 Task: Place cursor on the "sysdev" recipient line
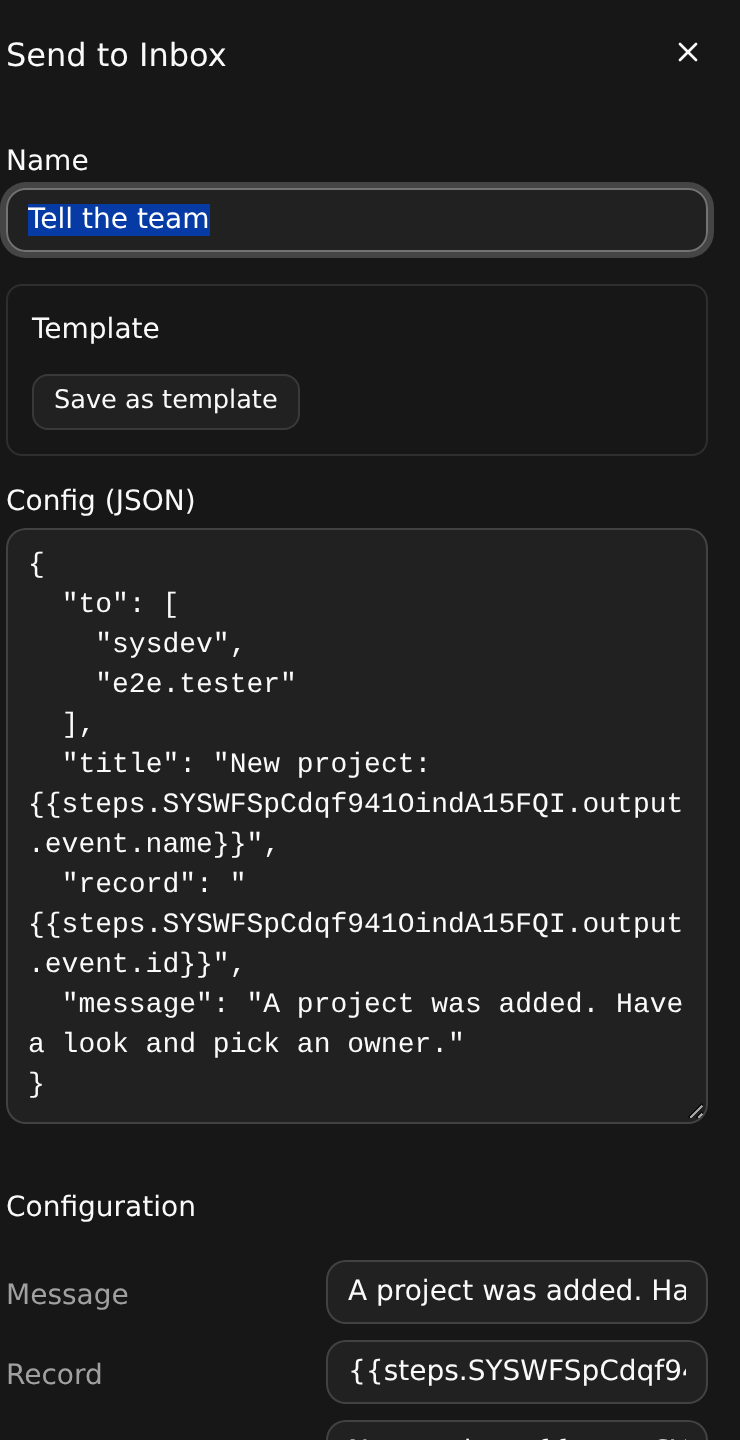(171, 644)
